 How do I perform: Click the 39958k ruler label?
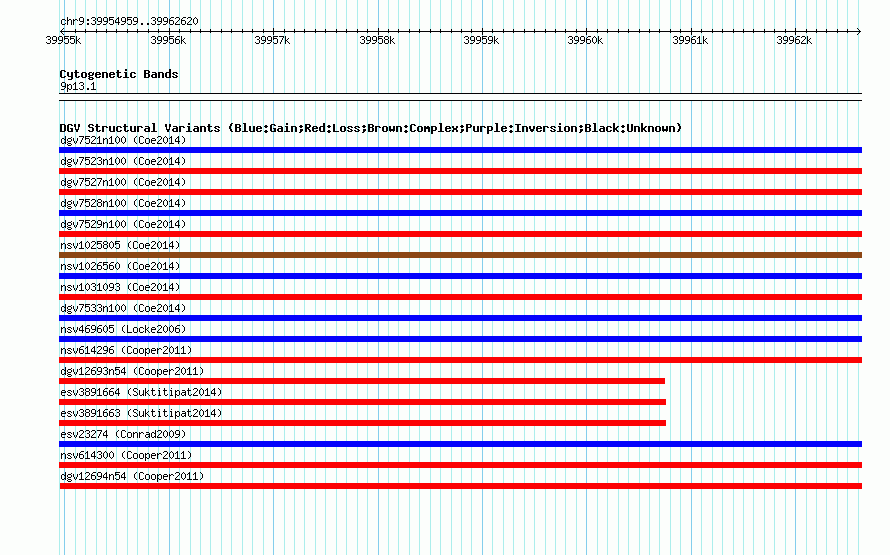377,40
